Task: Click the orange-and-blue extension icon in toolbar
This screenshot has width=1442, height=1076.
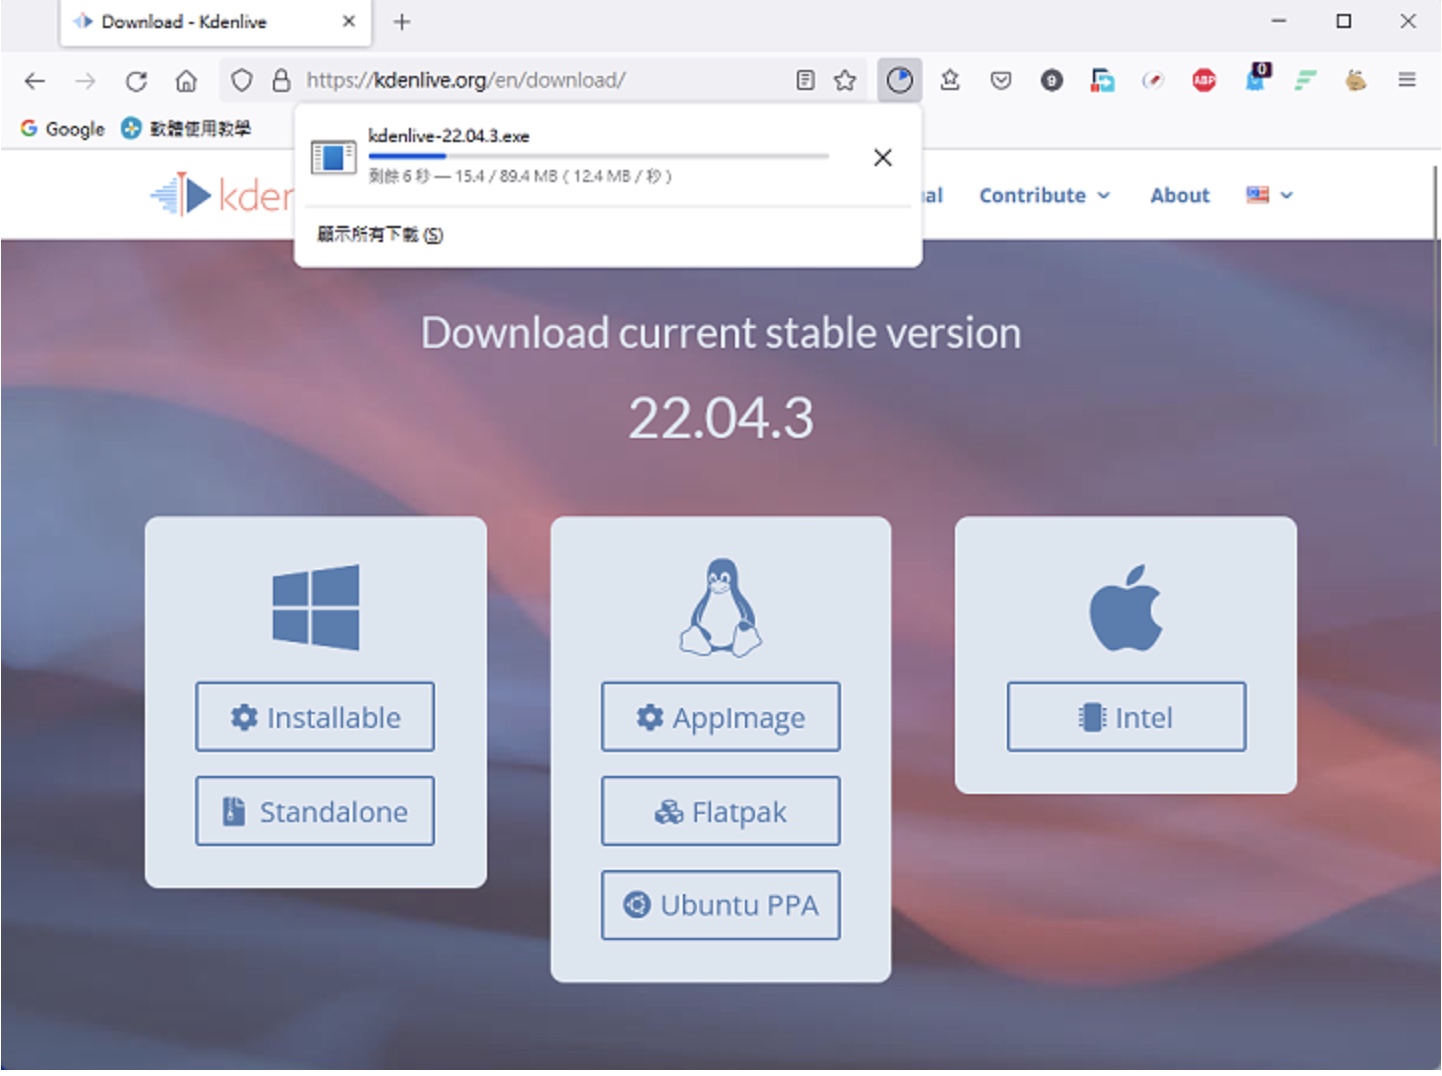Action: tap(1102, 80)
